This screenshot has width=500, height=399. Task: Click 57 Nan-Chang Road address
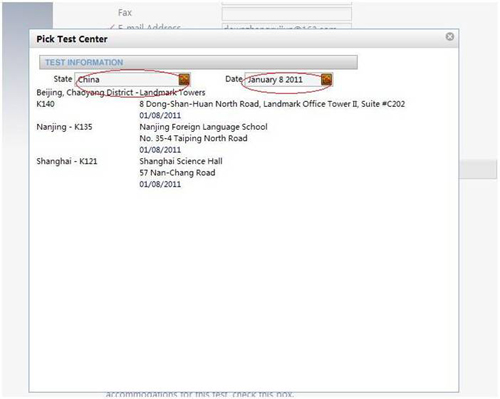177,173
